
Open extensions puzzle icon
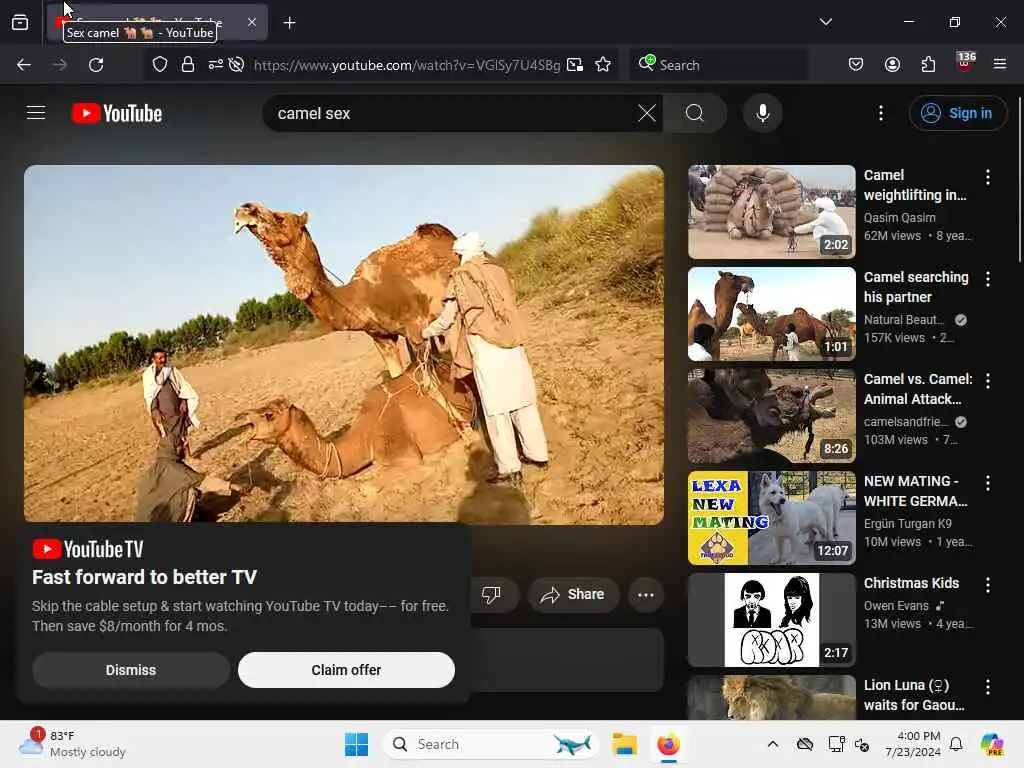point(928,64)
